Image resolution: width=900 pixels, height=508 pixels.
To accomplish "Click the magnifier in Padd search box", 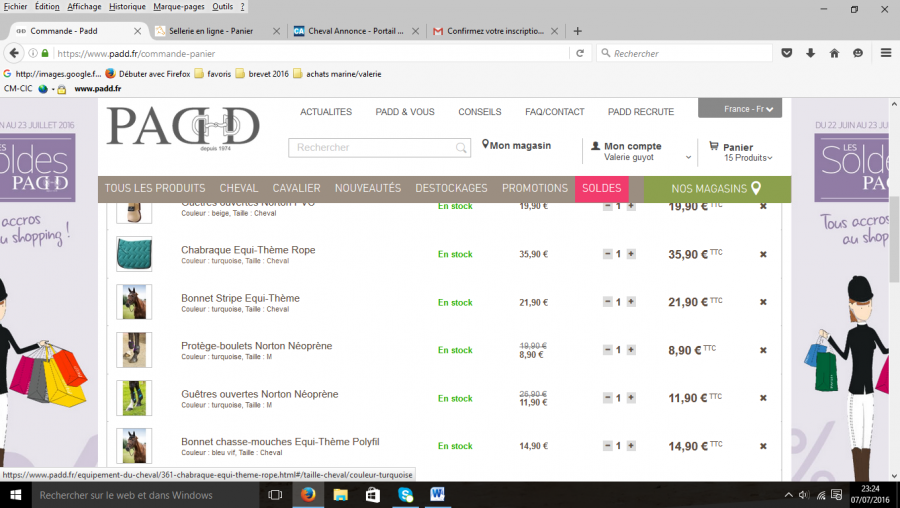I will click(x=461, y=148).
